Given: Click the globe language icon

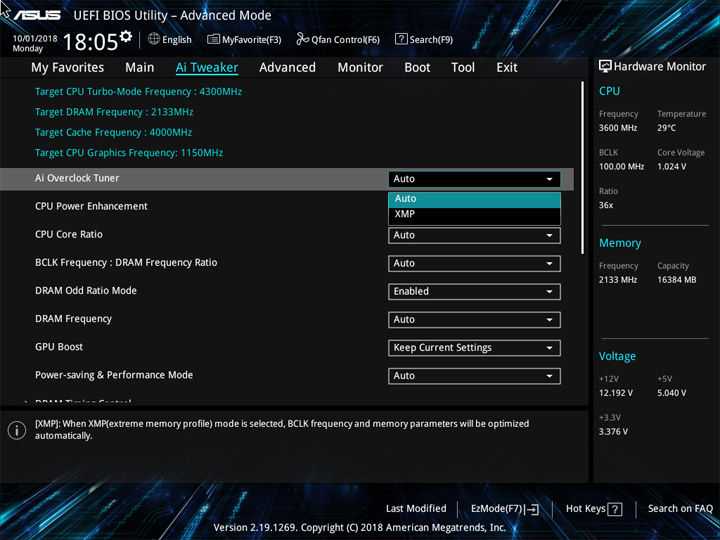Looking at the screenshot, I should tap(154, 39).
